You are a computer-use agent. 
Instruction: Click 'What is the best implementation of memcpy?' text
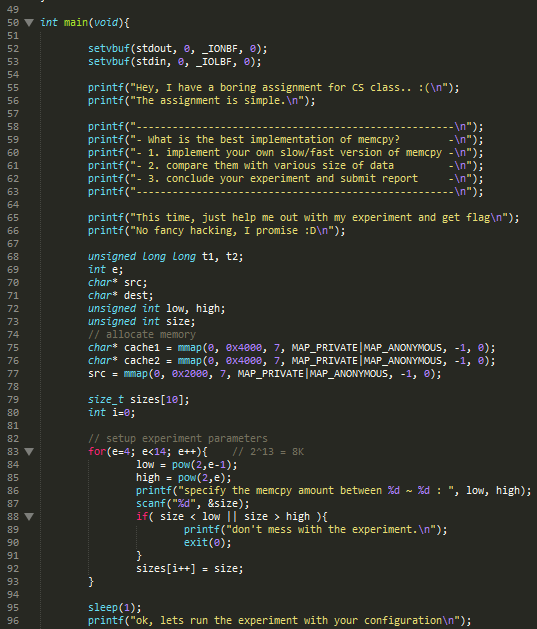click(274, 140)
